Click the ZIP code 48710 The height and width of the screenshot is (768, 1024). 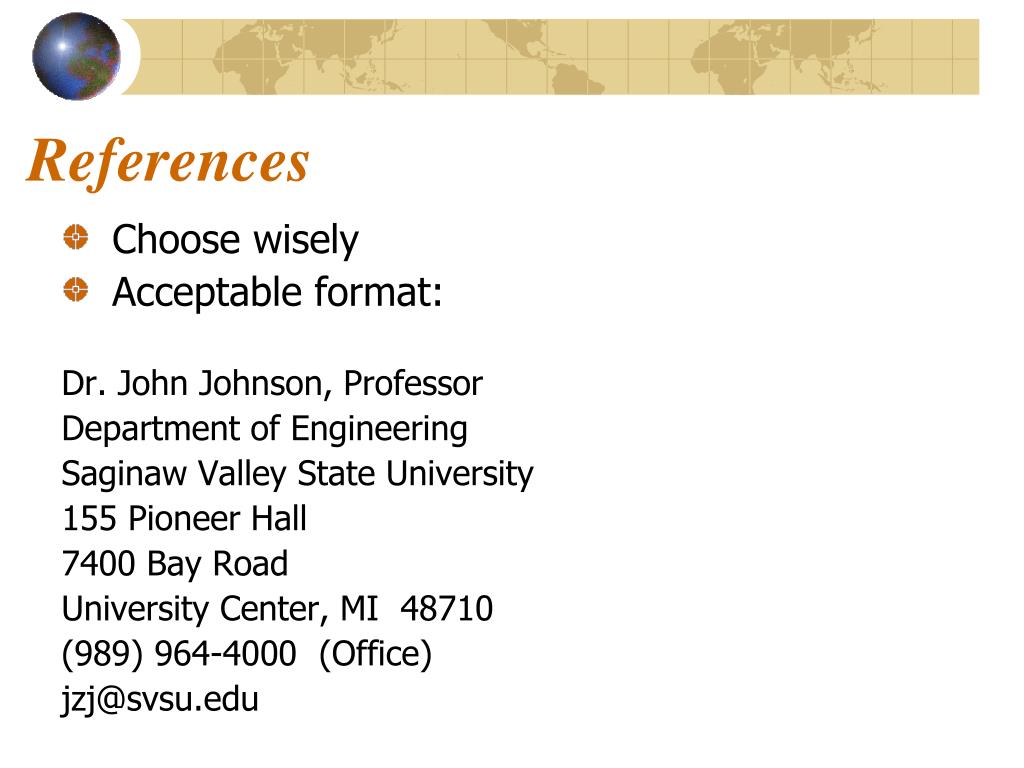click(x=447, y=609)
